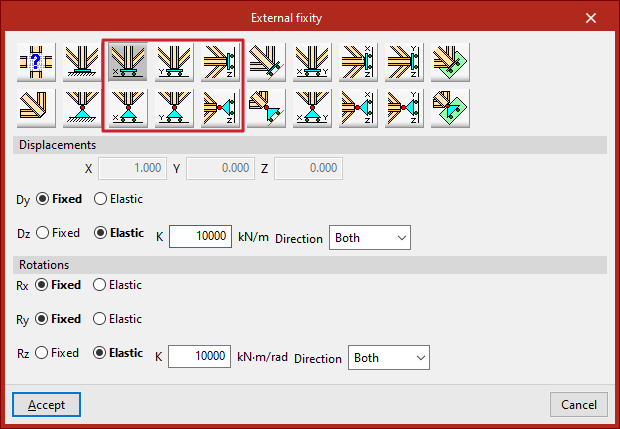Click the Dz stiffness K field in kN/m

pyautogui.click(x=200, y=236)
